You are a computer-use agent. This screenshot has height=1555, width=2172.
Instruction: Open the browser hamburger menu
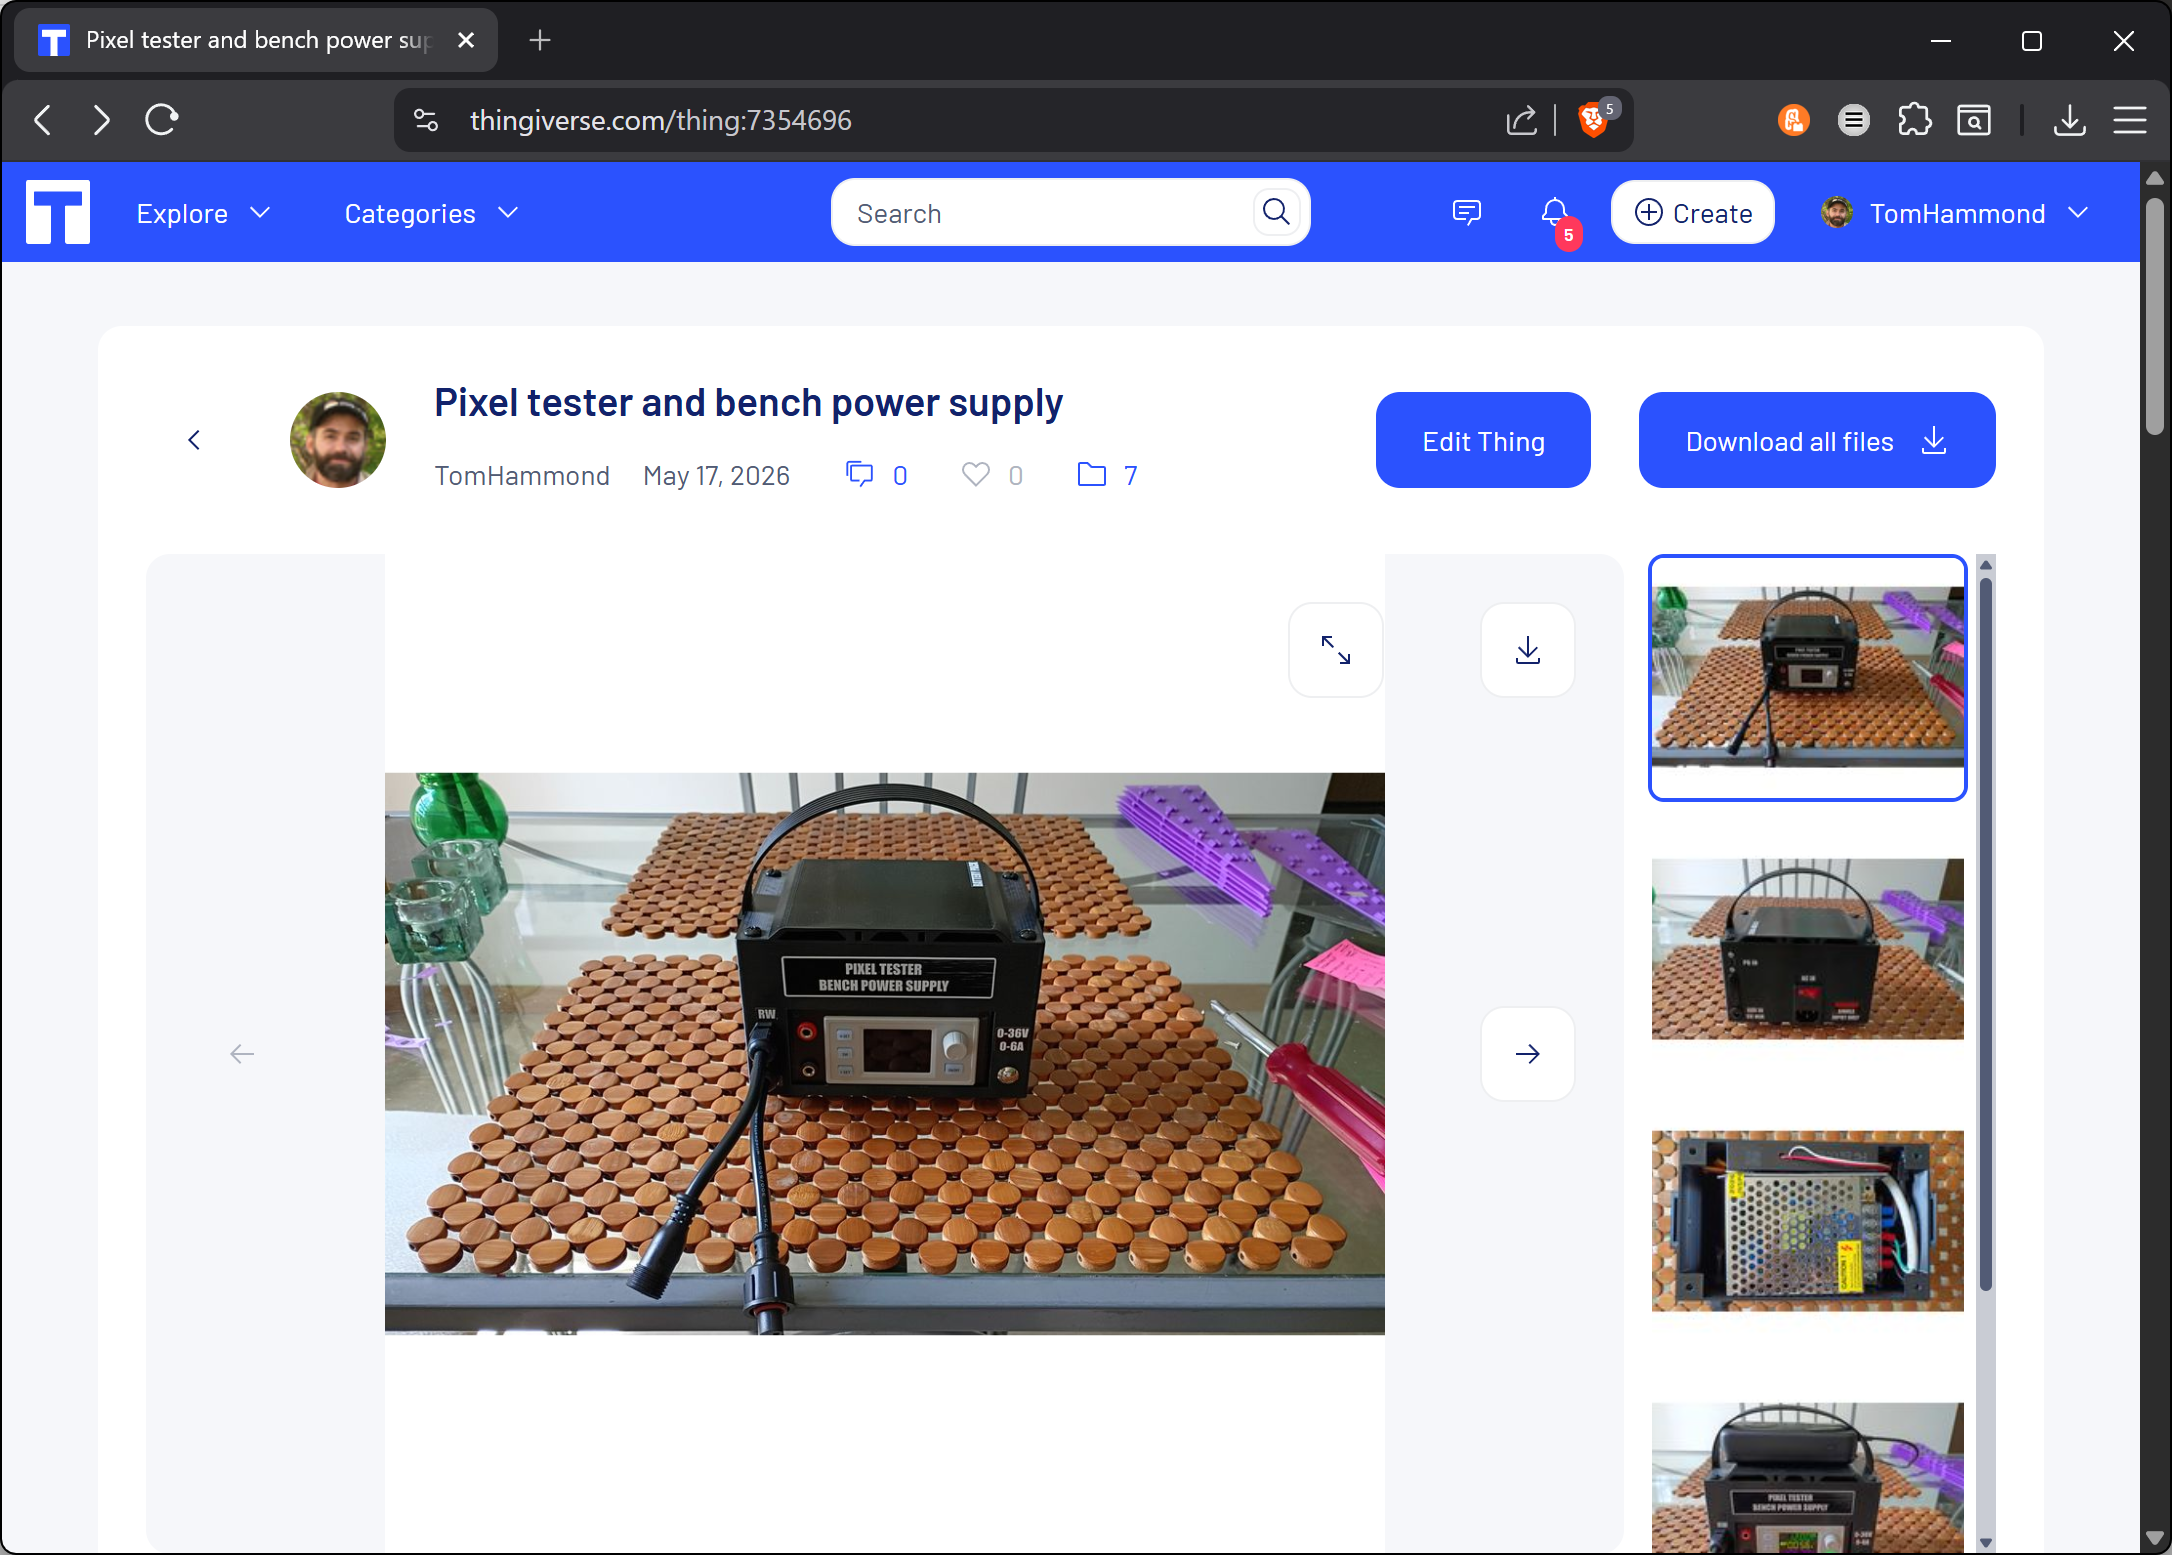[x=2130, y=120]
